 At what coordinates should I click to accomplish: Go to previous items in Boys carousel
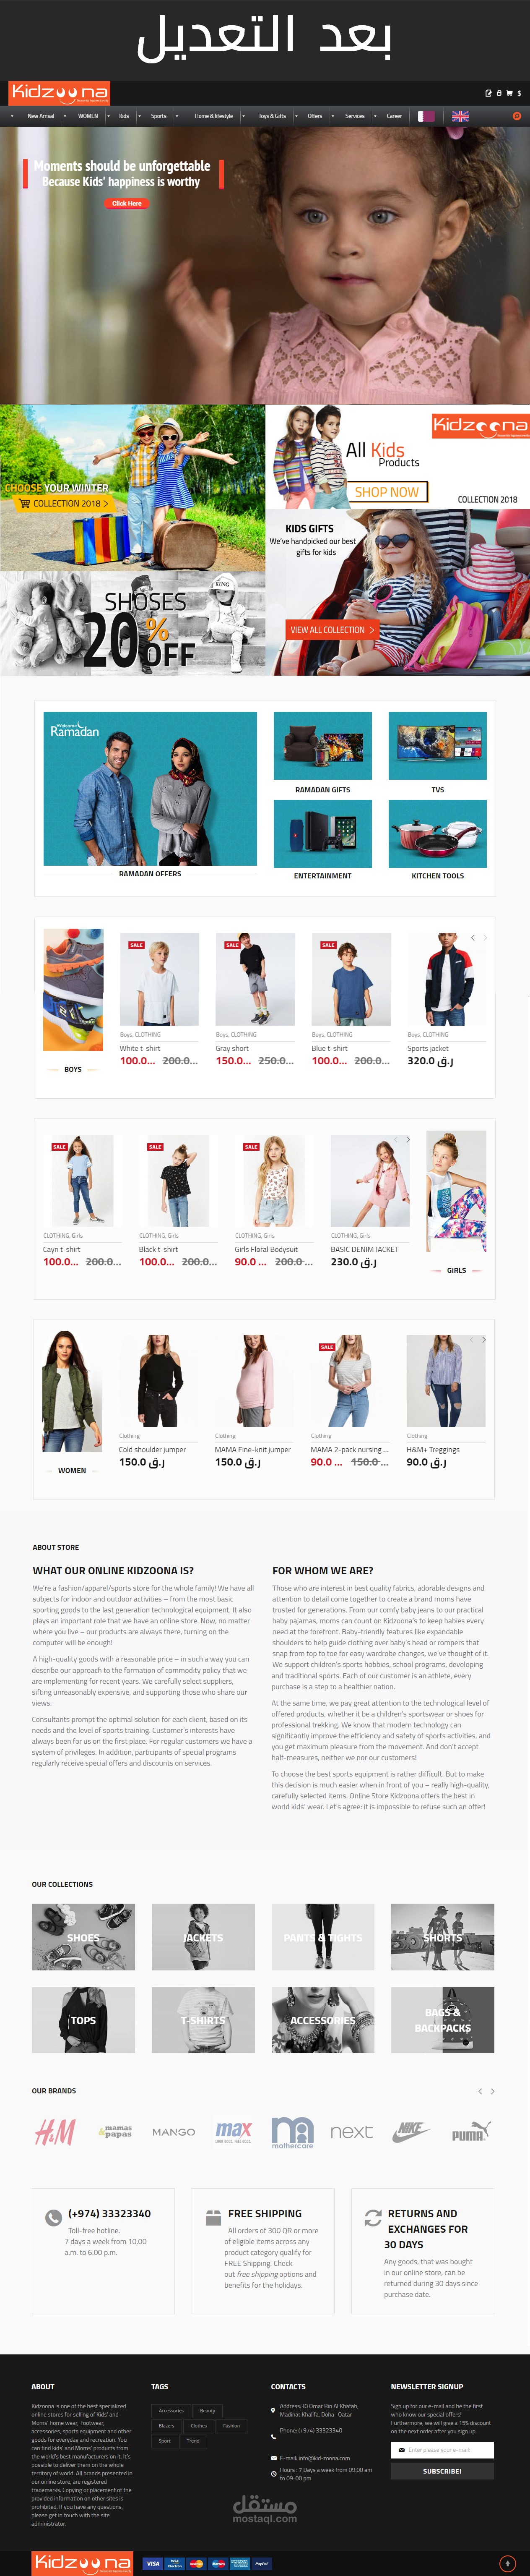coord(472,938)
